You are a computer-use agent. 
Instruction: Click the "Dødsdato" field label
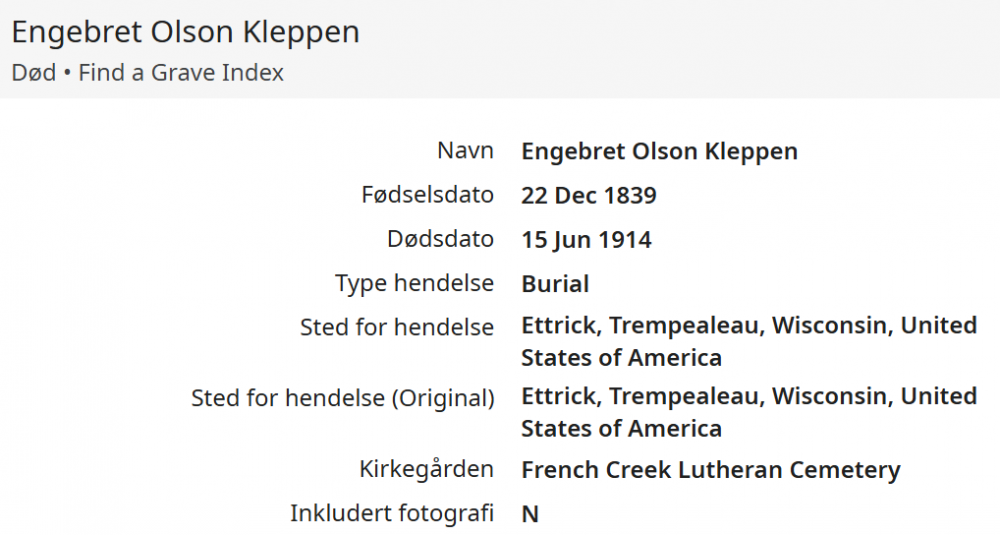coord(440,239)
